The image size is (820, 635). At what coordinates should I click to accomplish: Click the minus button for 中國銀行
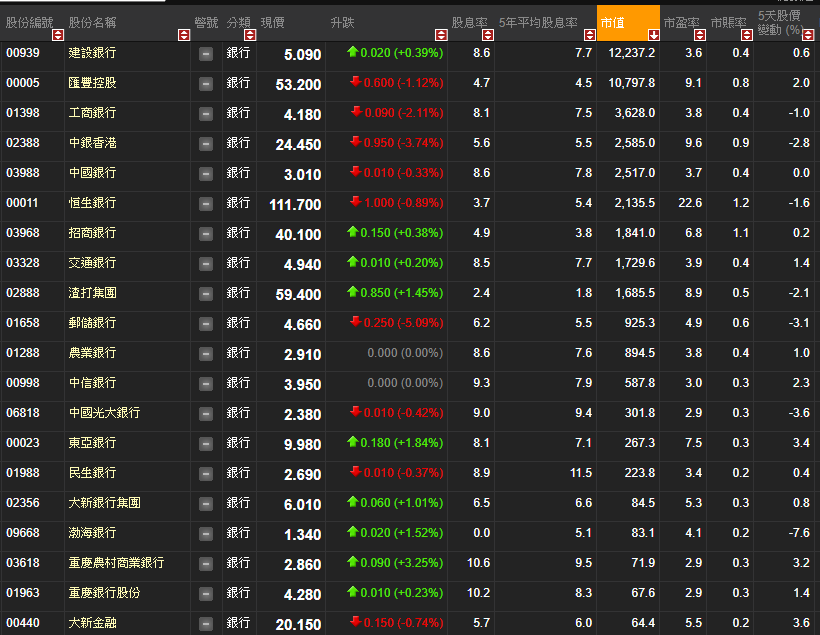[206, 174]
